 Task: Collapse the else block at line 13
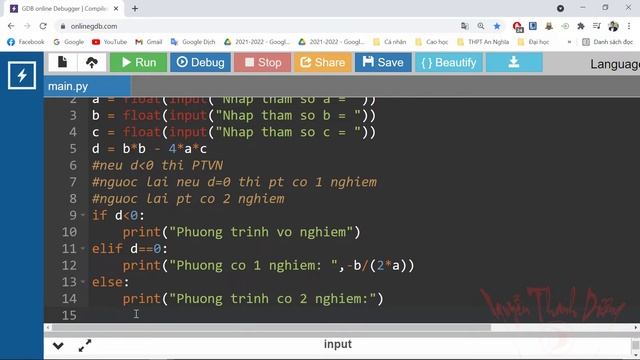click(83, 282)
